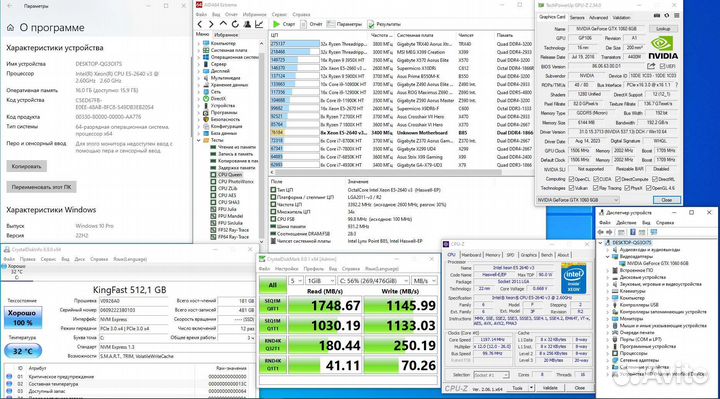Click the 32 °C temperature indicator in CrystalDiskInfo
This screenshot has height=399, width=720.
coord(22,351)
